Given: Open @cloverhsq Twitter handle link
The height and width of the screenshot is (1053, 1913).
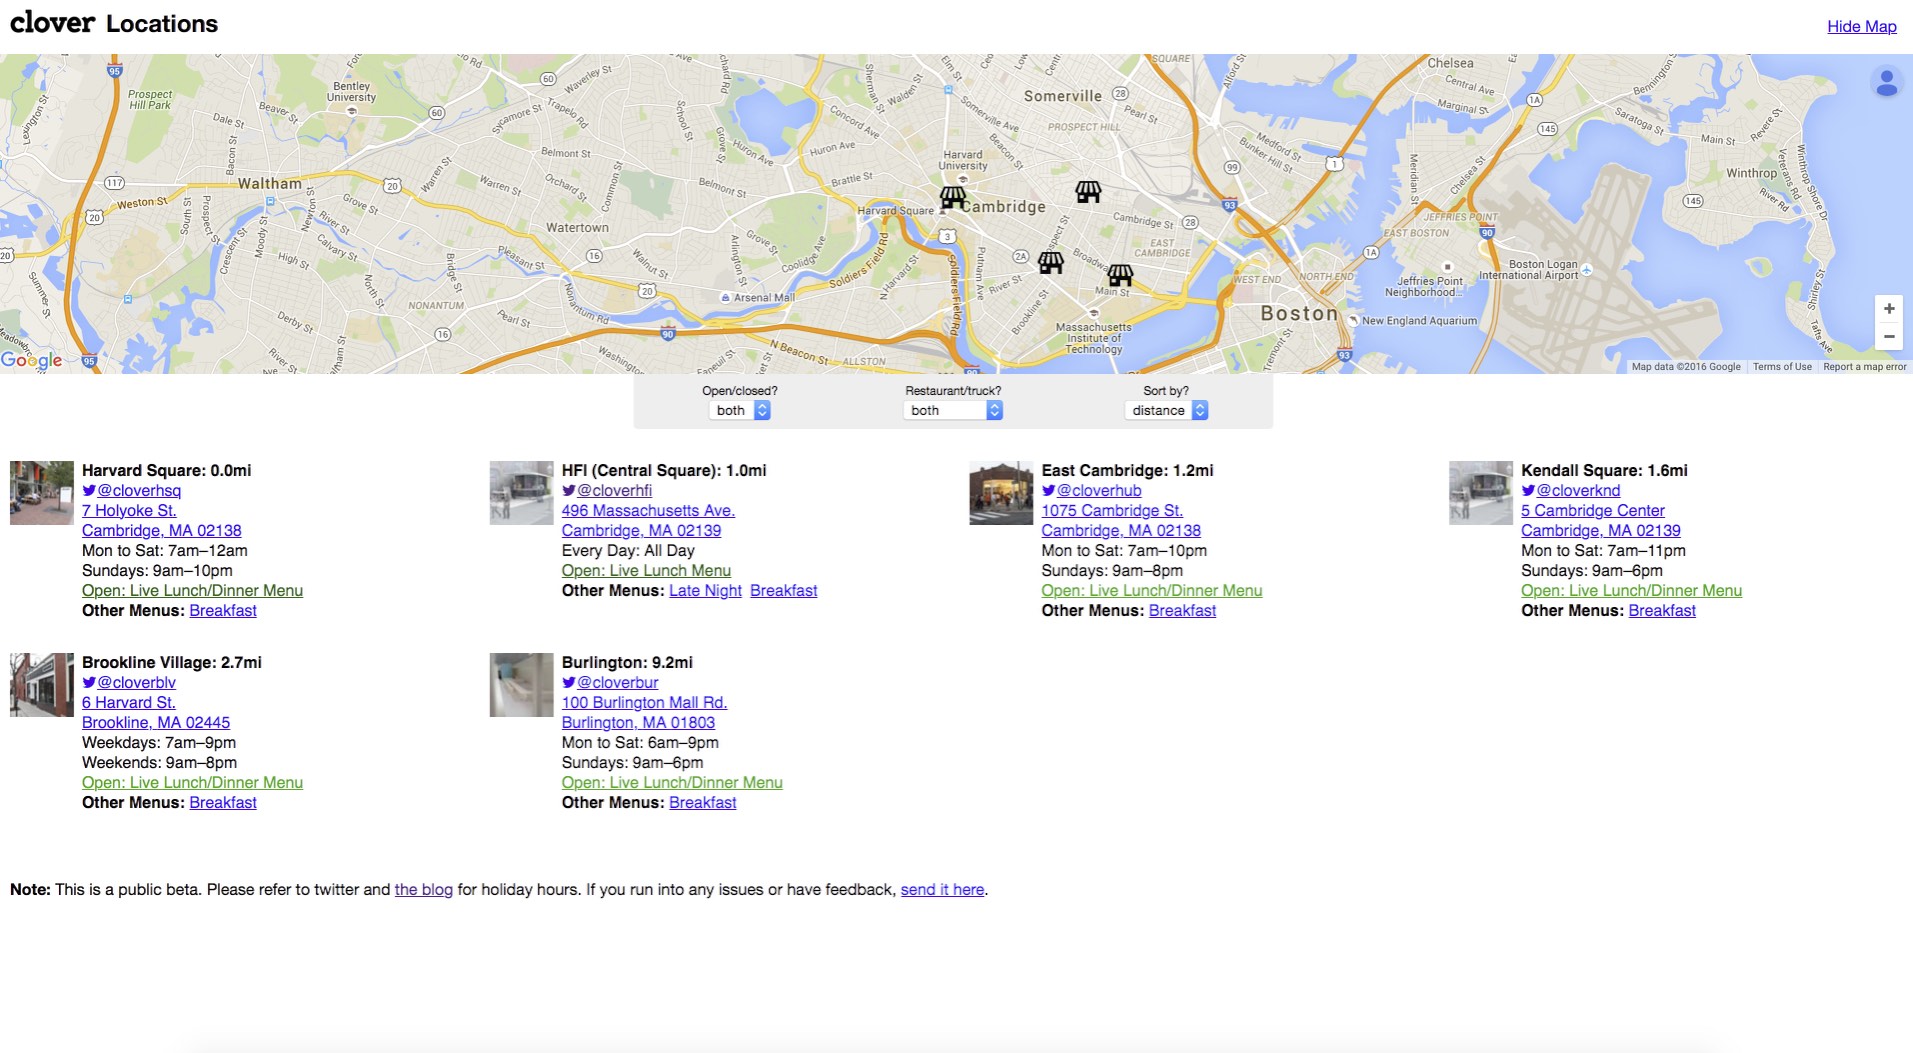Looking at the screenshot, I should point(139,490).
